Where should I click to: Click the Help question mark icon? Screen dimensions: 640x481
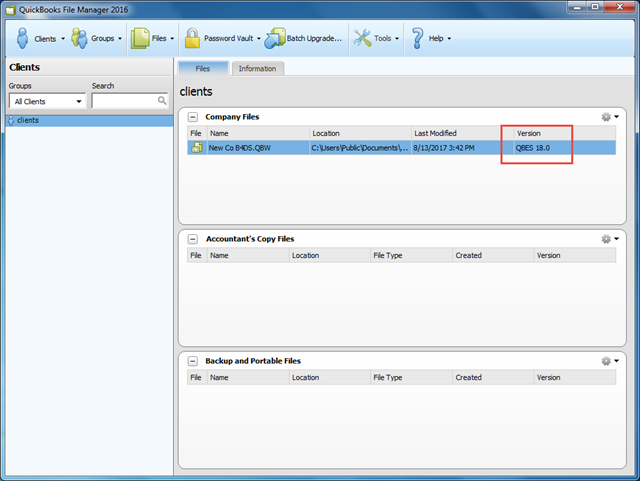tap(417, 38)
